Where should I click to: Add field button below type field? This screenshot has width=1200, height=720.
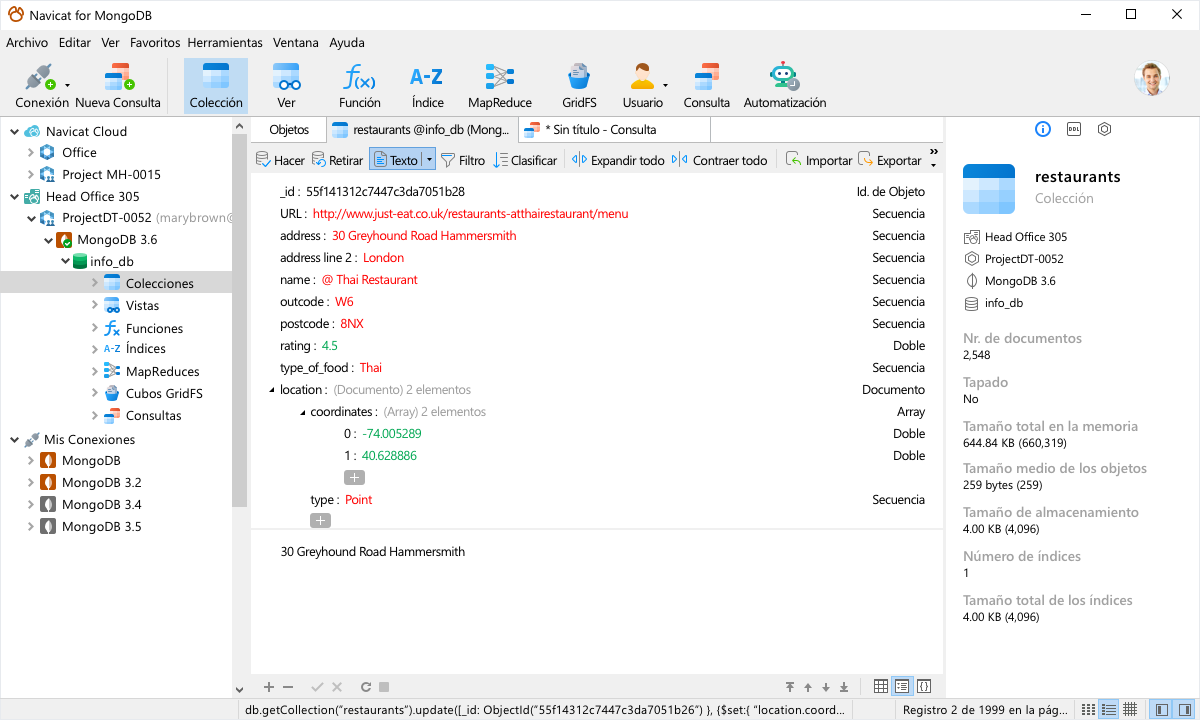(x=320, y=520)
